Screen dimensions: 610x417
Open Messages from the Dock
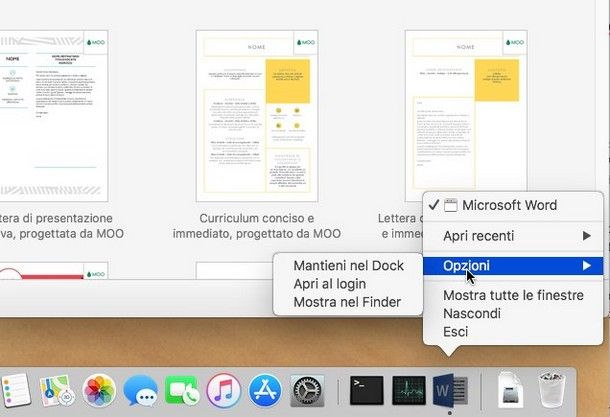coord(140,391)
